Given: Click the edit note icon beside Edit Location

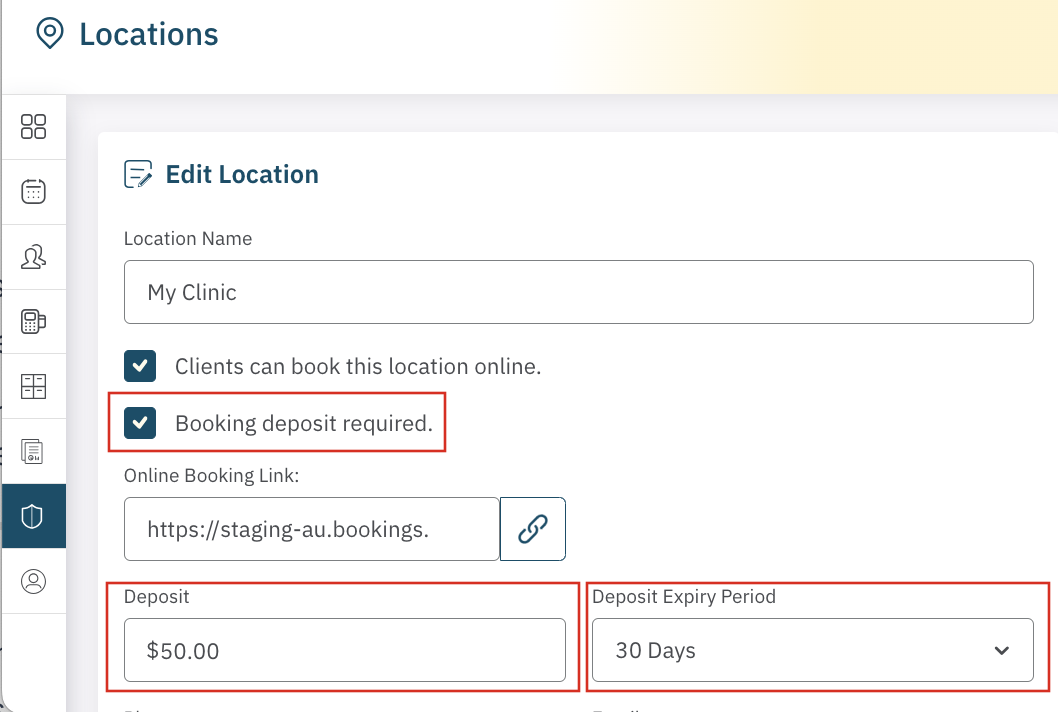Looking at the screenshot, I should [138, 174].
